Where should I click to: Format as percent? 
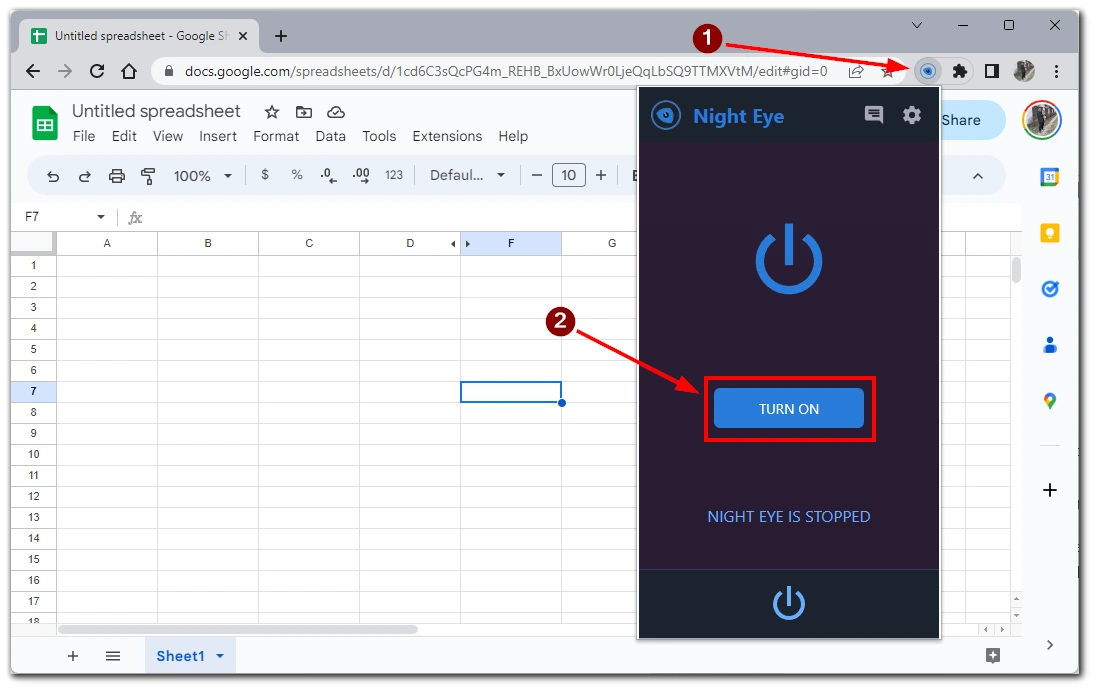[x=297, y=175]
